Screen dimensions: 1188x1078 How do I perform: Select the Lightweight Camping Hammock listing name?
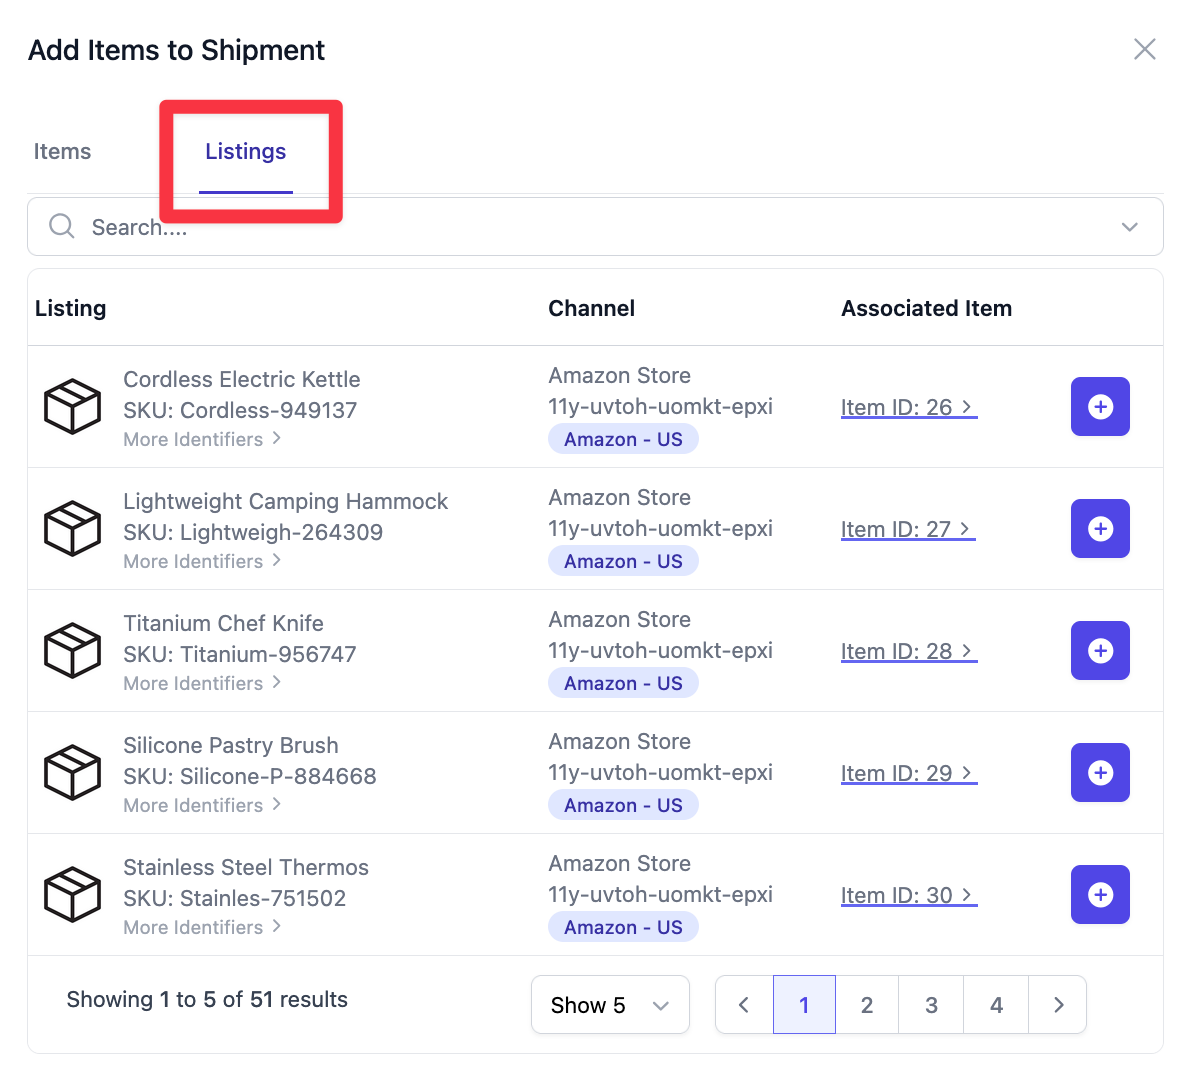coord(286,502)
